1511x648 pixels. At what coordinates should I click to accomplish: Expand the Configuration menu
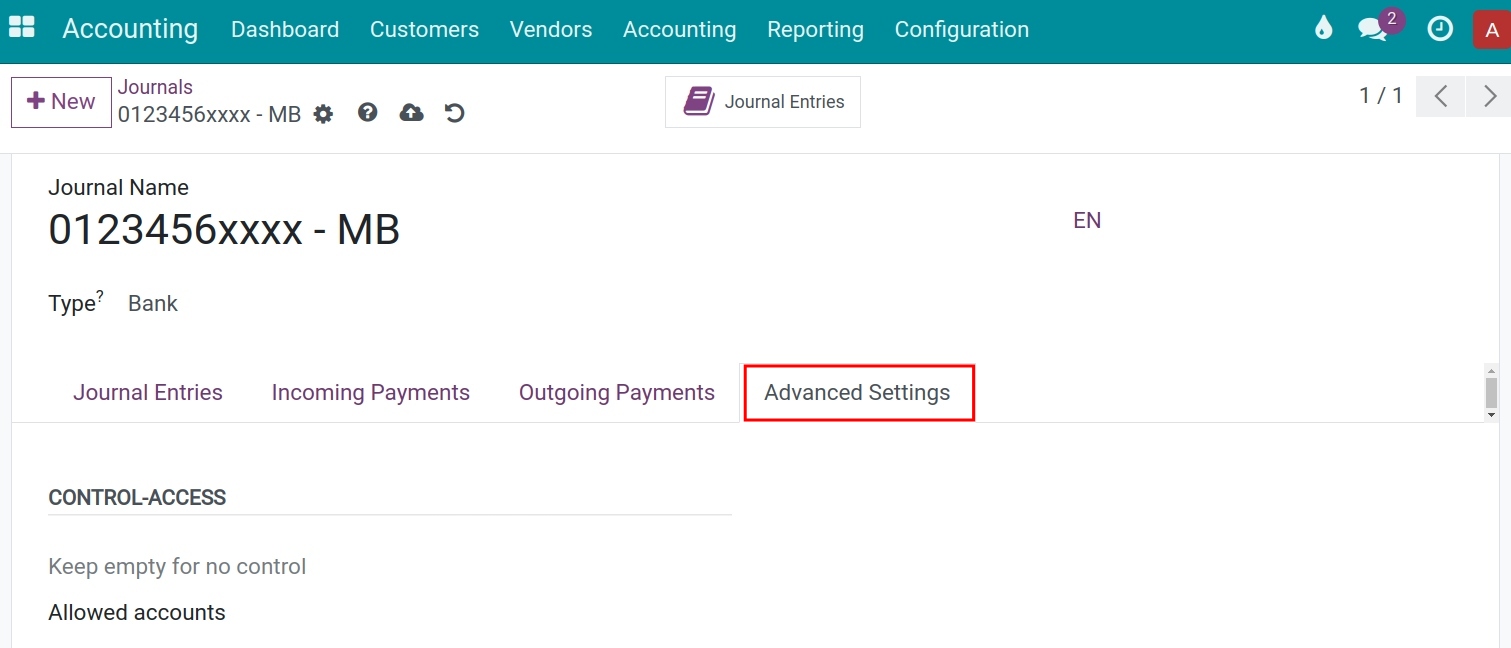962,30
